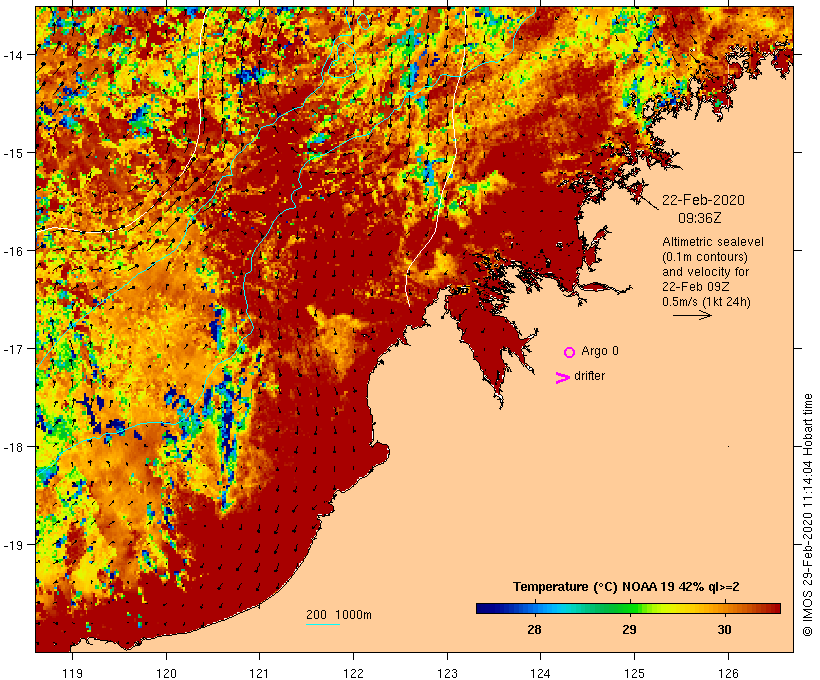820x680 pixels.
Task: Click the velocity scale arrow in legend
Action: click(x=692, y=315)
